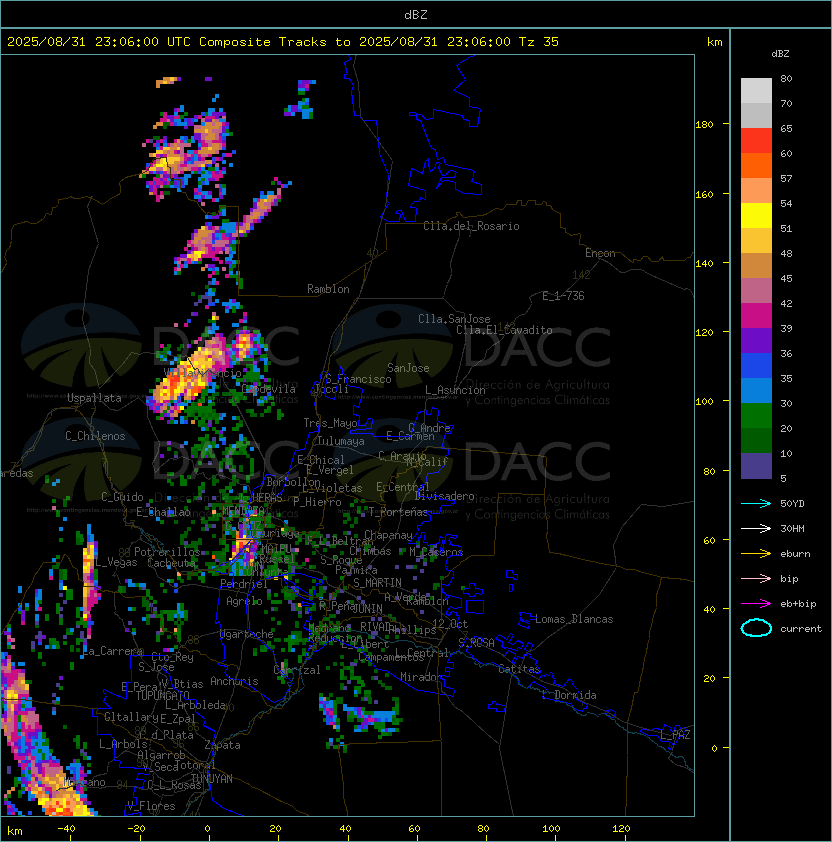Click the 'Divisadero' place label
Image resolution: width=832 pixels, height=842 pixels.
pos(445,496)
